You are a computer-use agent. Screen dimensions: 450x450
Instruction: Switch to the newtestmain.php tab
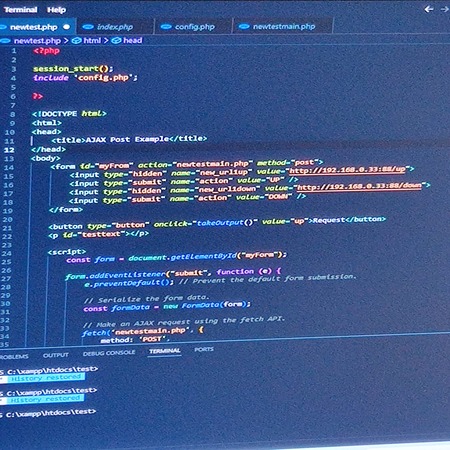[x=283, y=26]
